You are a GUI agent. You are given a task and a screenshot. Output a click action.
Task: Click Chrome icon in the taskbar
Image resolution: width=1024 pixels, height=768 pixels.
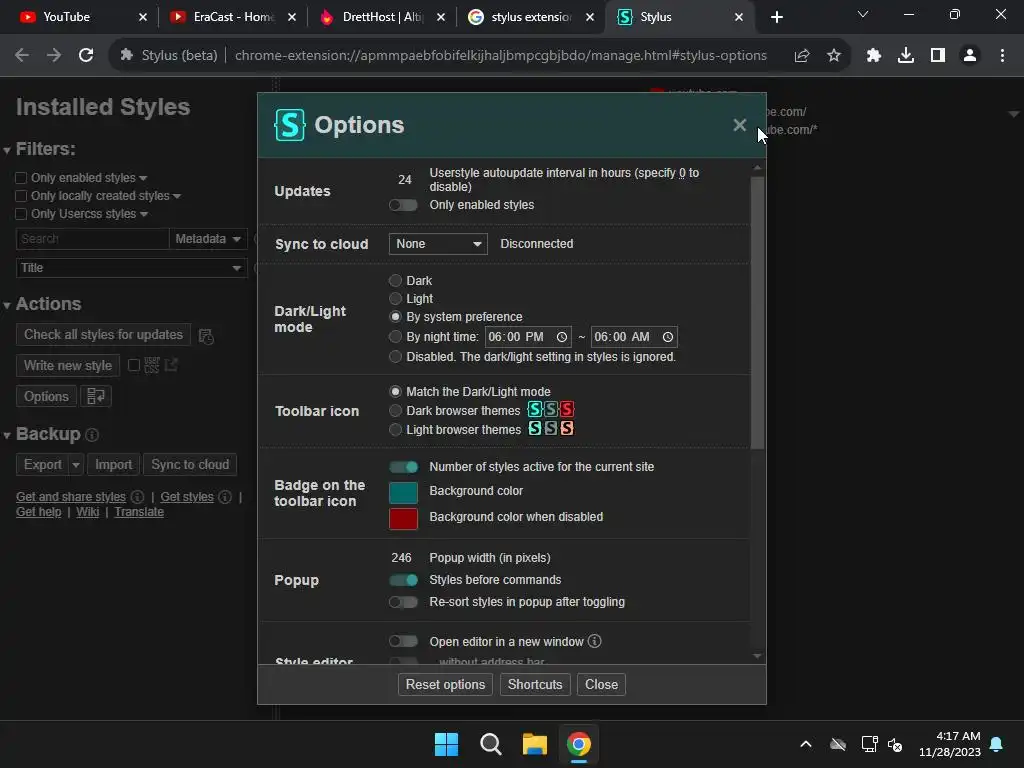579,744
